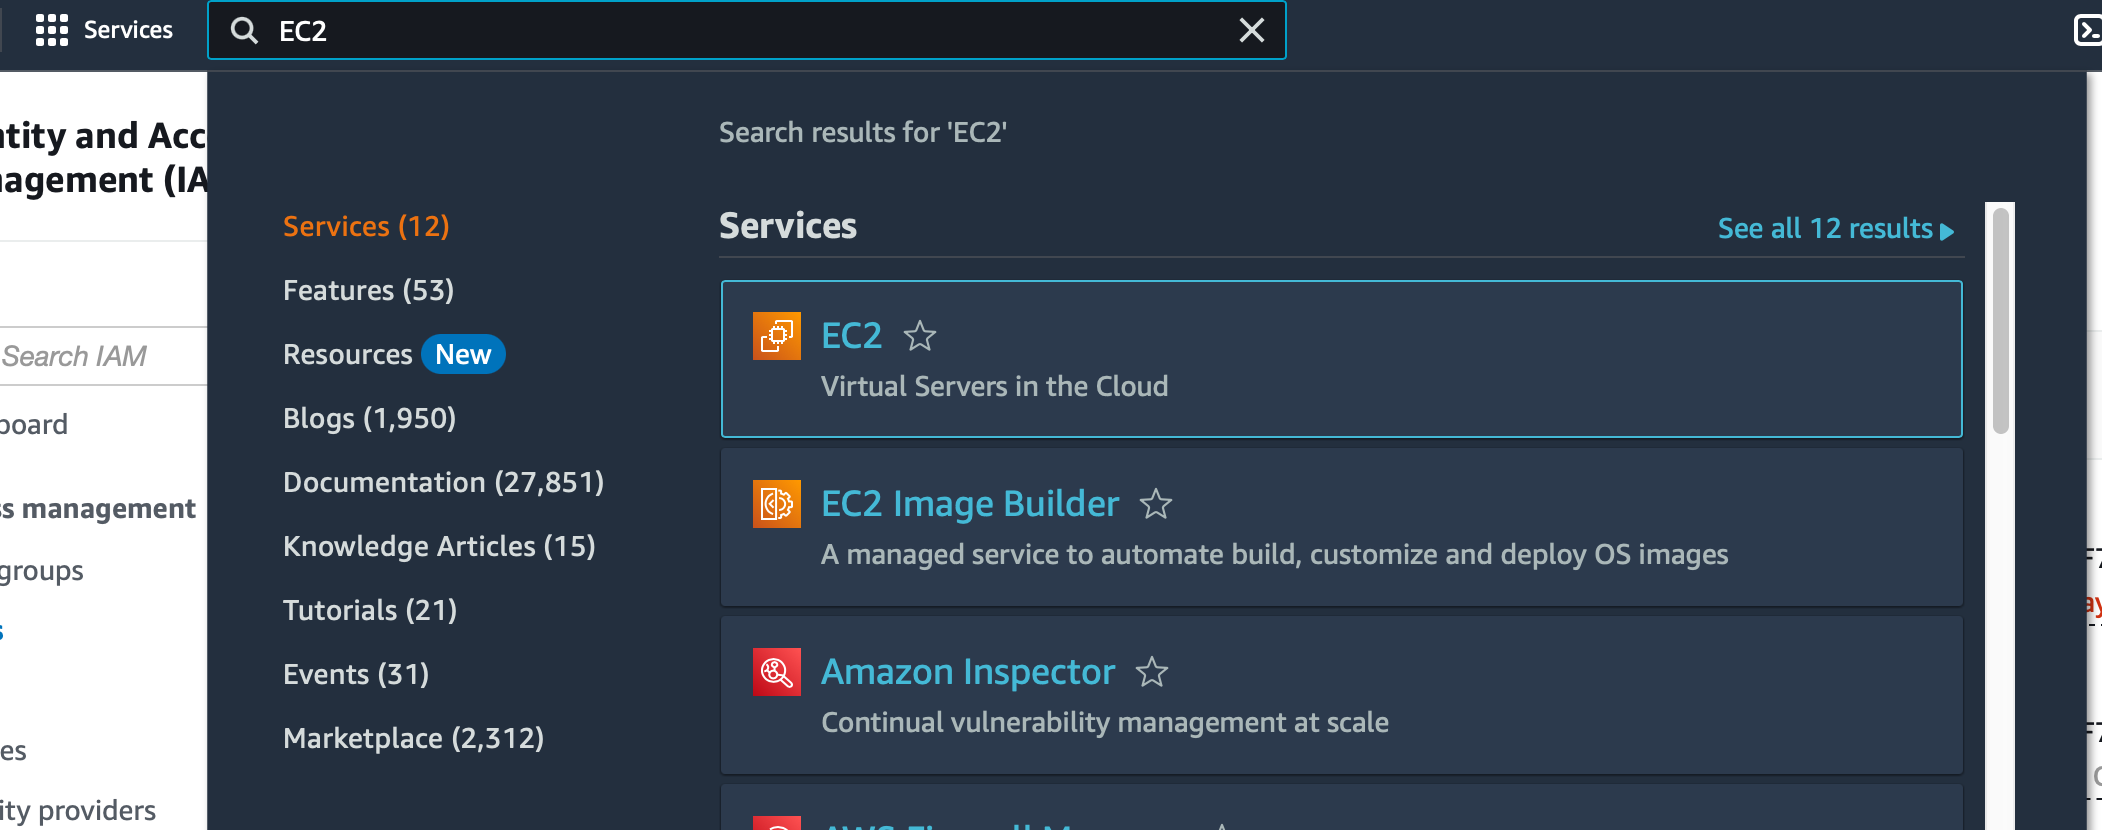This screenshot has height=830, width=2102.
Task: Click the search magnifier icon
Action: coord(244,30)
